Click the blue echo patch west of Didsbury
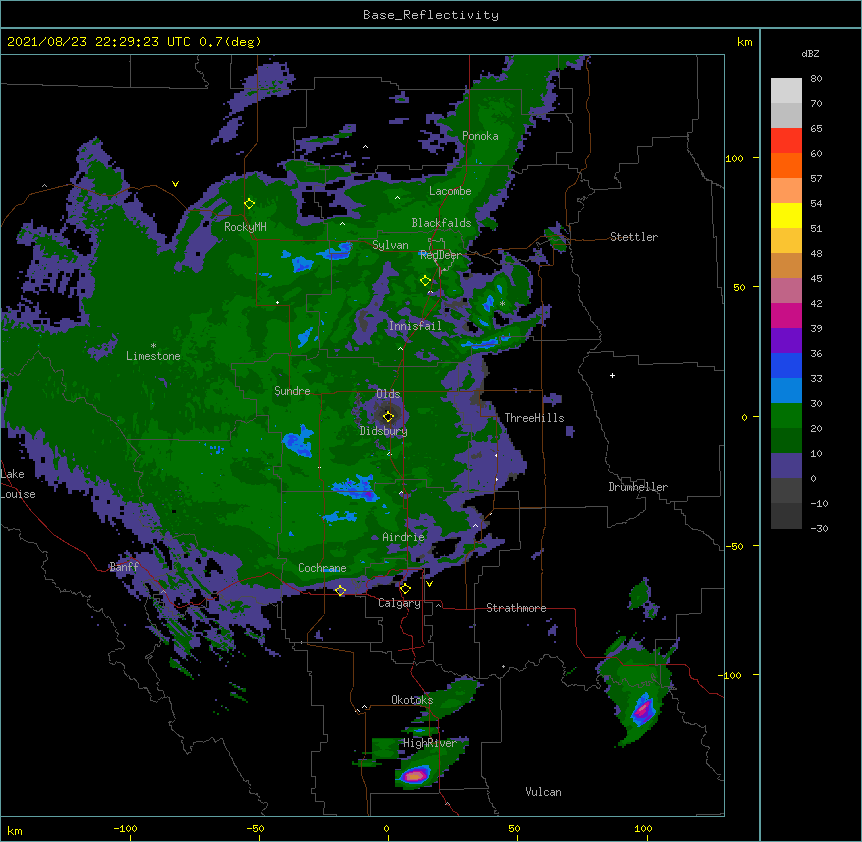The image size is (862, 842). 298,440
